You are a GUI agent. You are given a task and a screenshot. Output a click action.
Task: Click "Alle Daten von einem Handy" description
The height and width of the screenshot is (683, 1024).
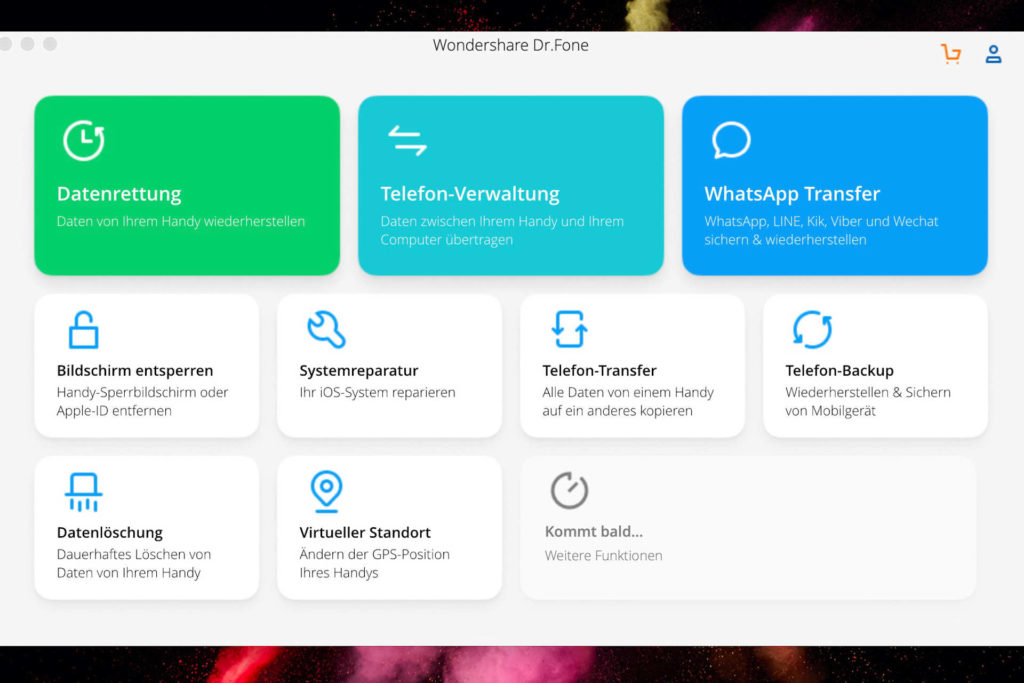click(x=628, y=402)
